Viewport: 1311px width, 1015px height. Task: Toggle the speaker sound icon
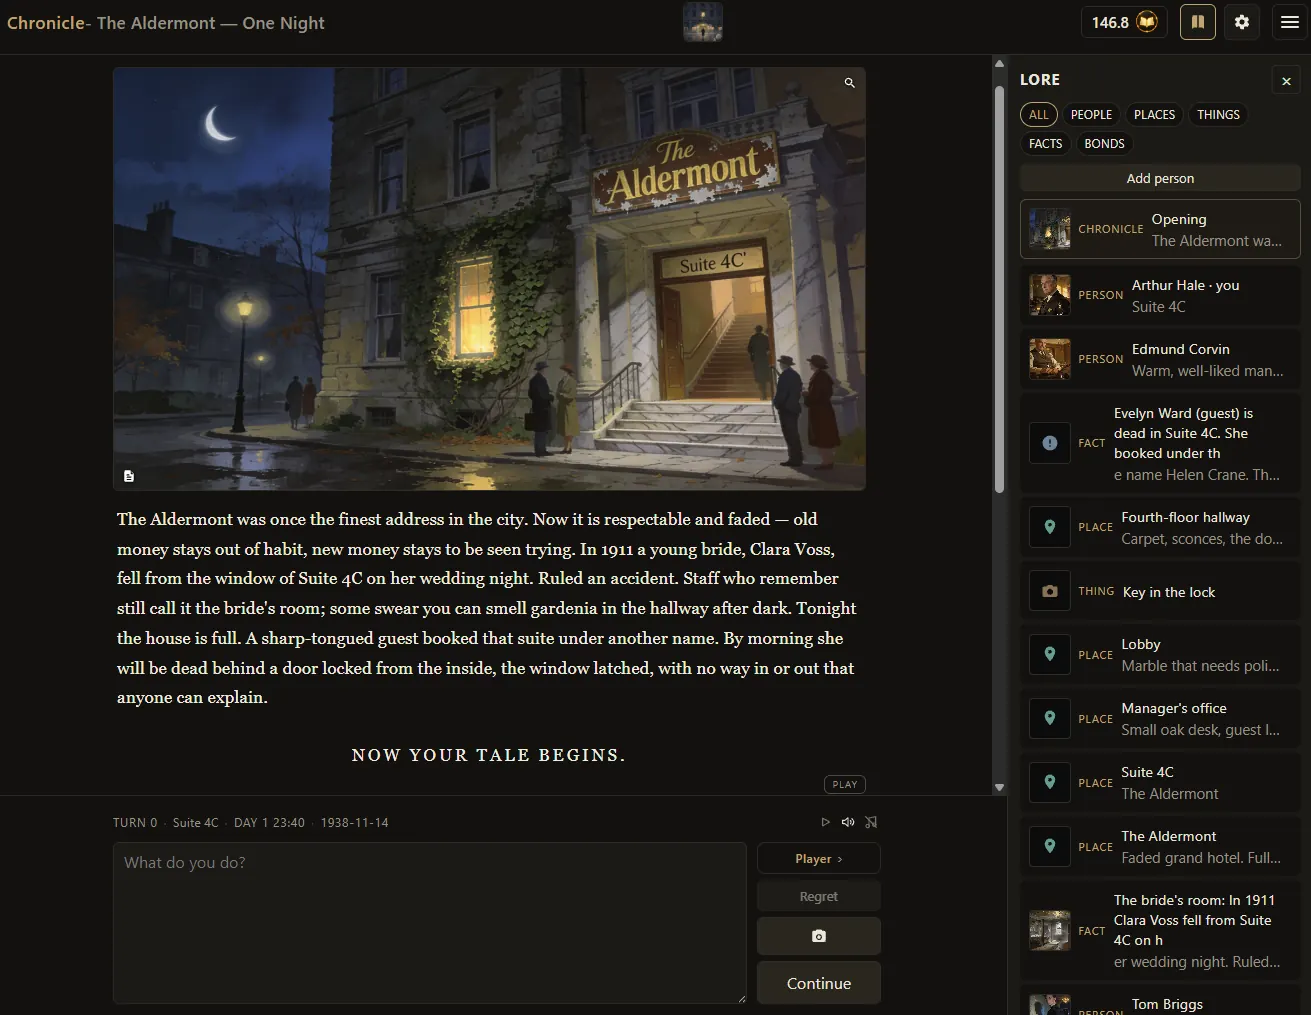click(x=848, y=822)
